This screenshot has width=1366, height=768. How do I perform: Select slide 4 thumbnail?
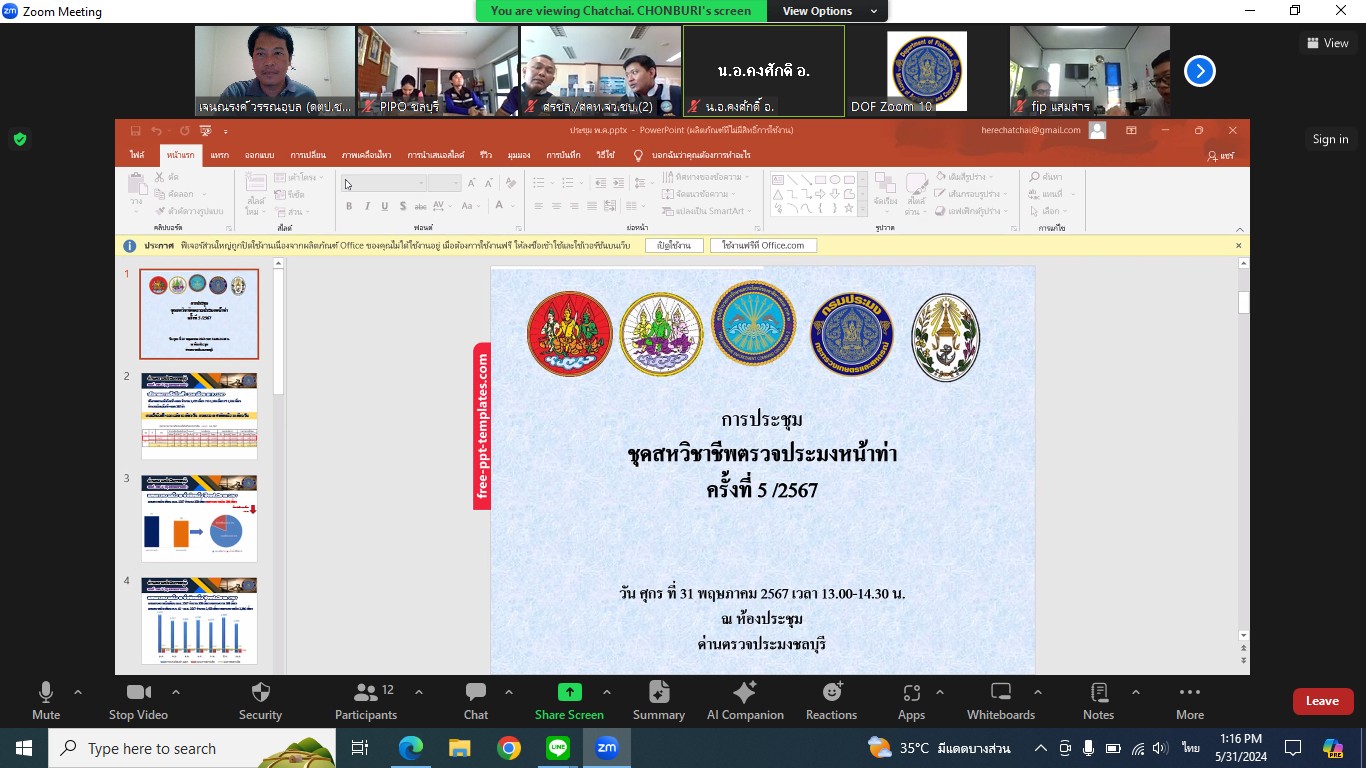point(199,620)
